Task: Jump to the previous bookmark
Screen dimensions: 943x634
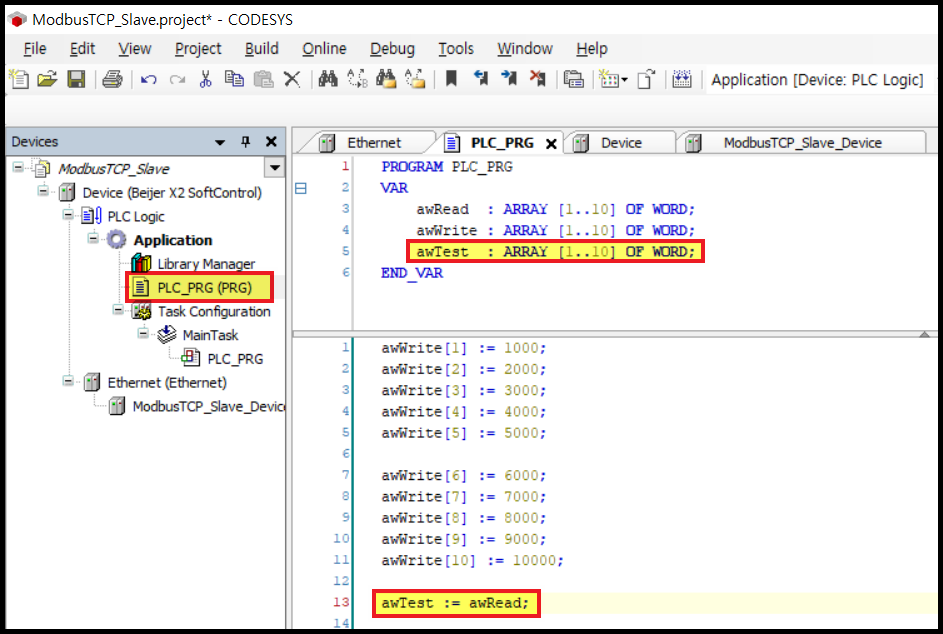Action: pyautogui.click(x=481, y=79)
